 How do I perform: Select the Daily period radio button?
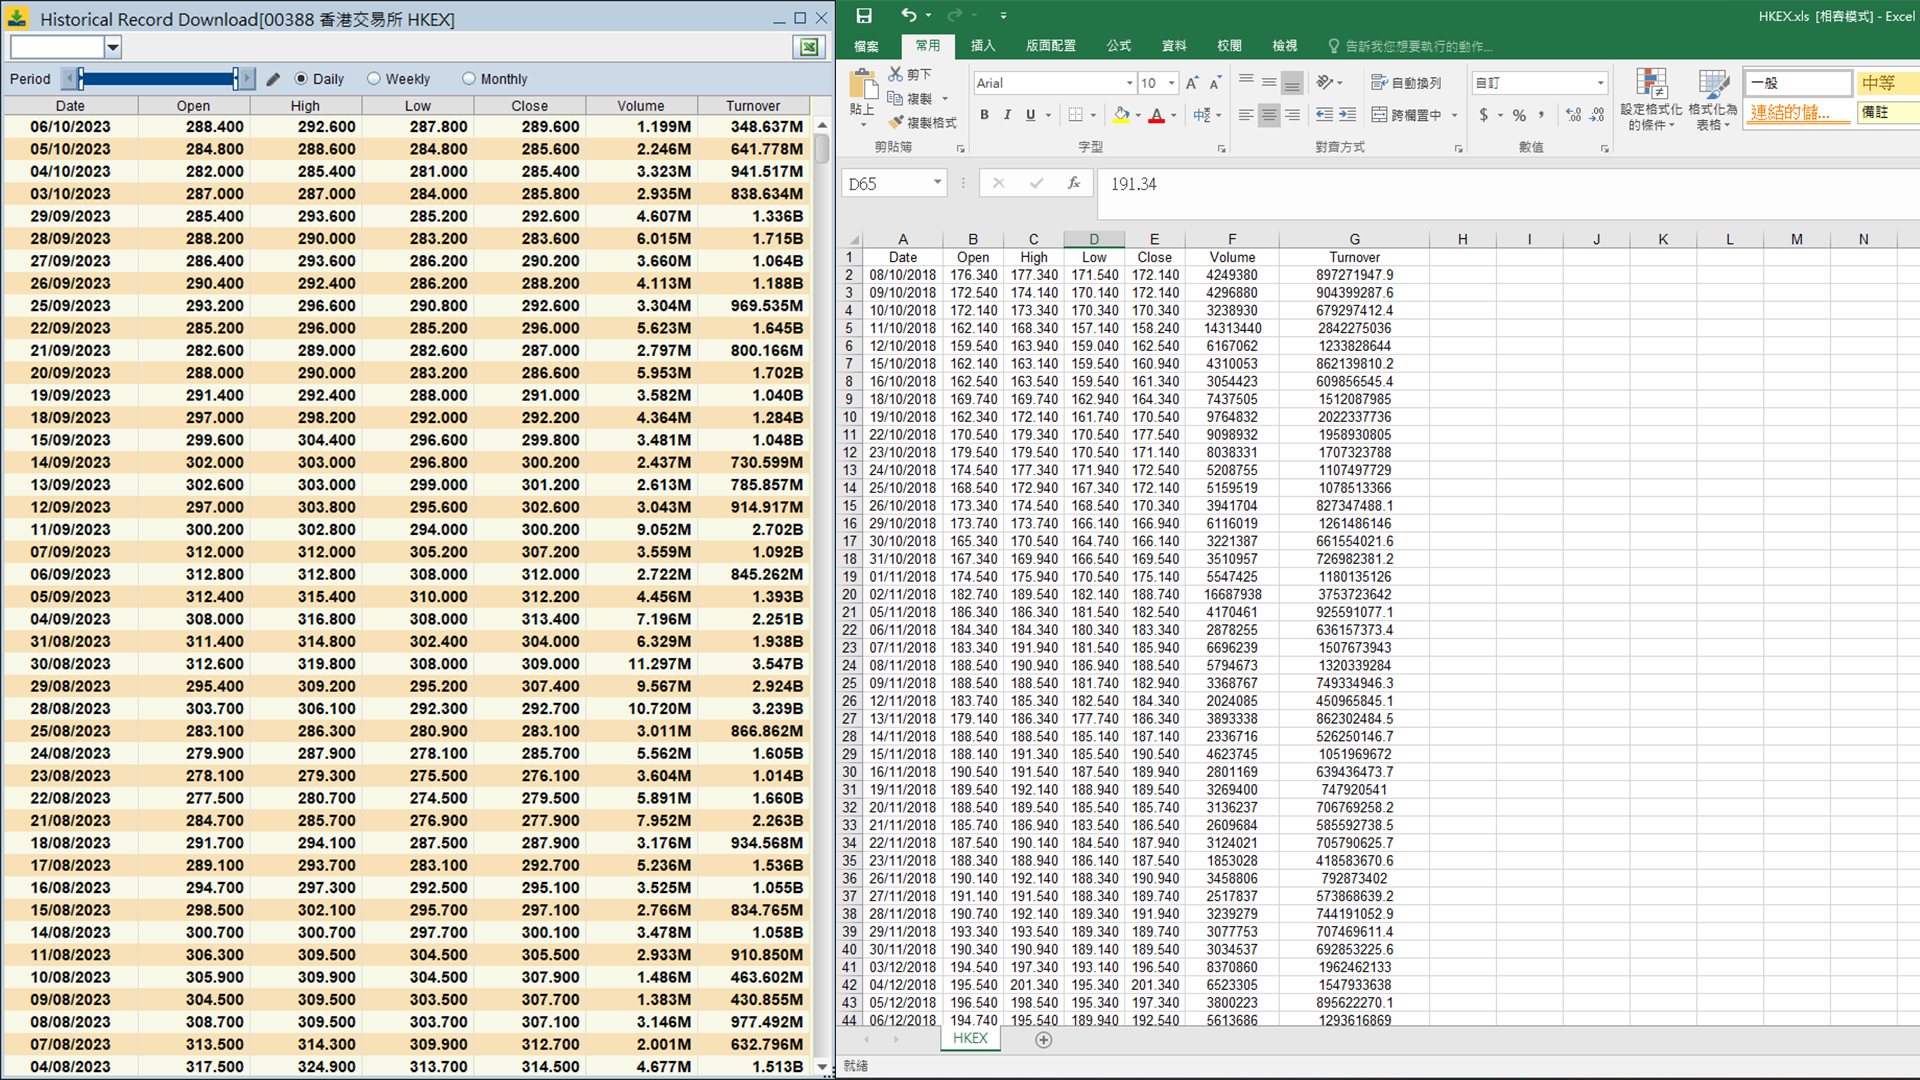pos(301,79)
